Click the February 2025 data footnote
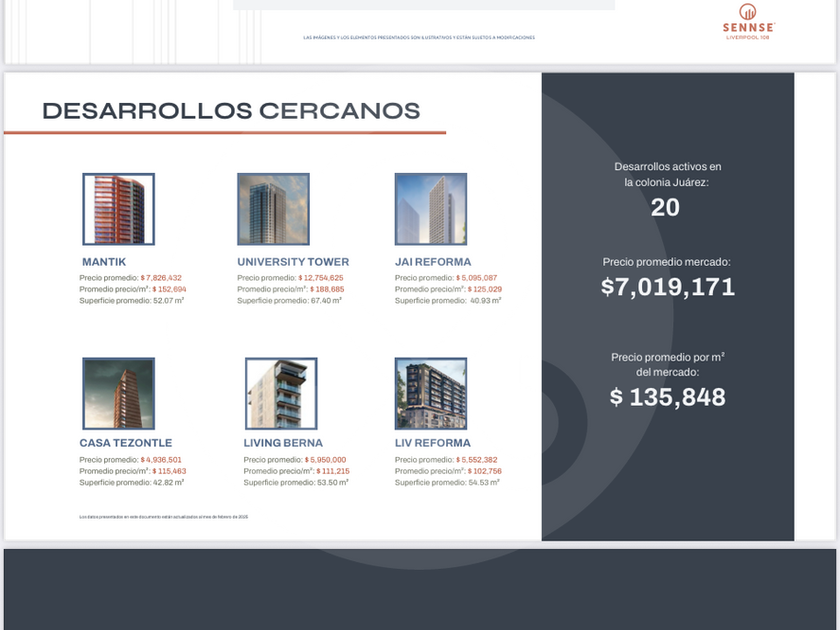 tap(163, 517)
